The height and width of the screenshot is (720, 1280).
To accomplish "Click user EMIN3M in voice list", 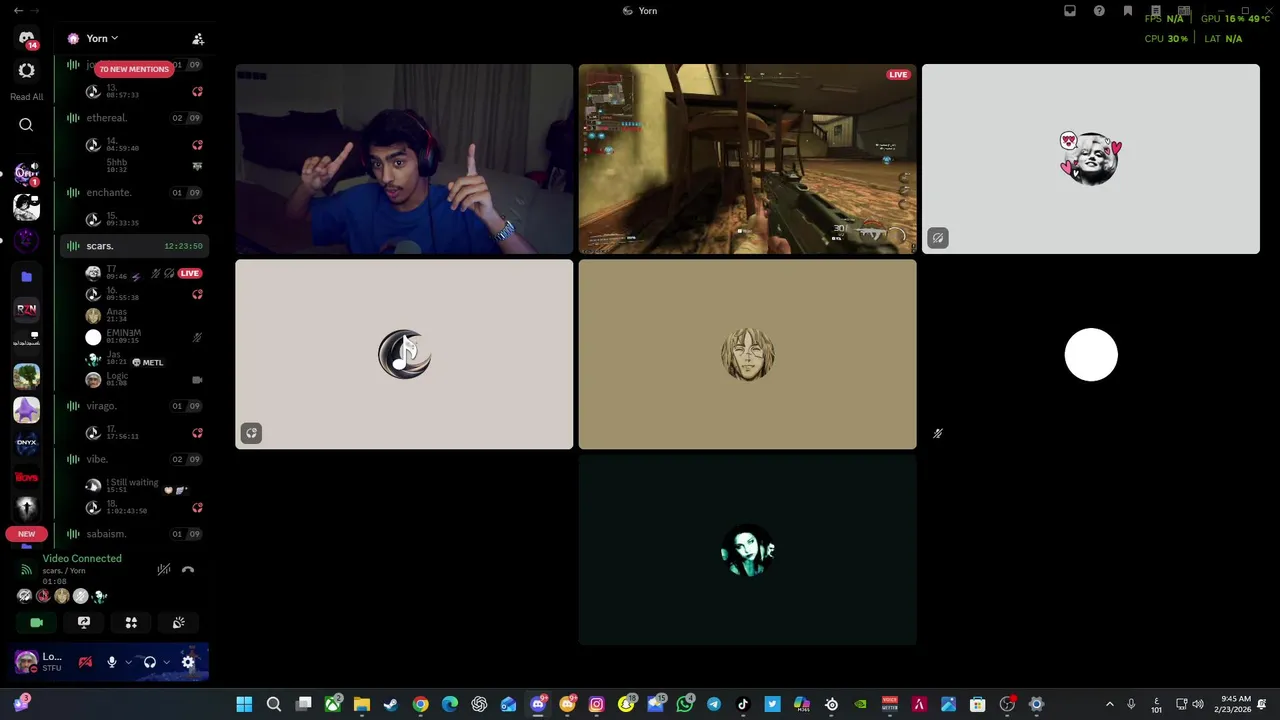I will coord(144,337).
